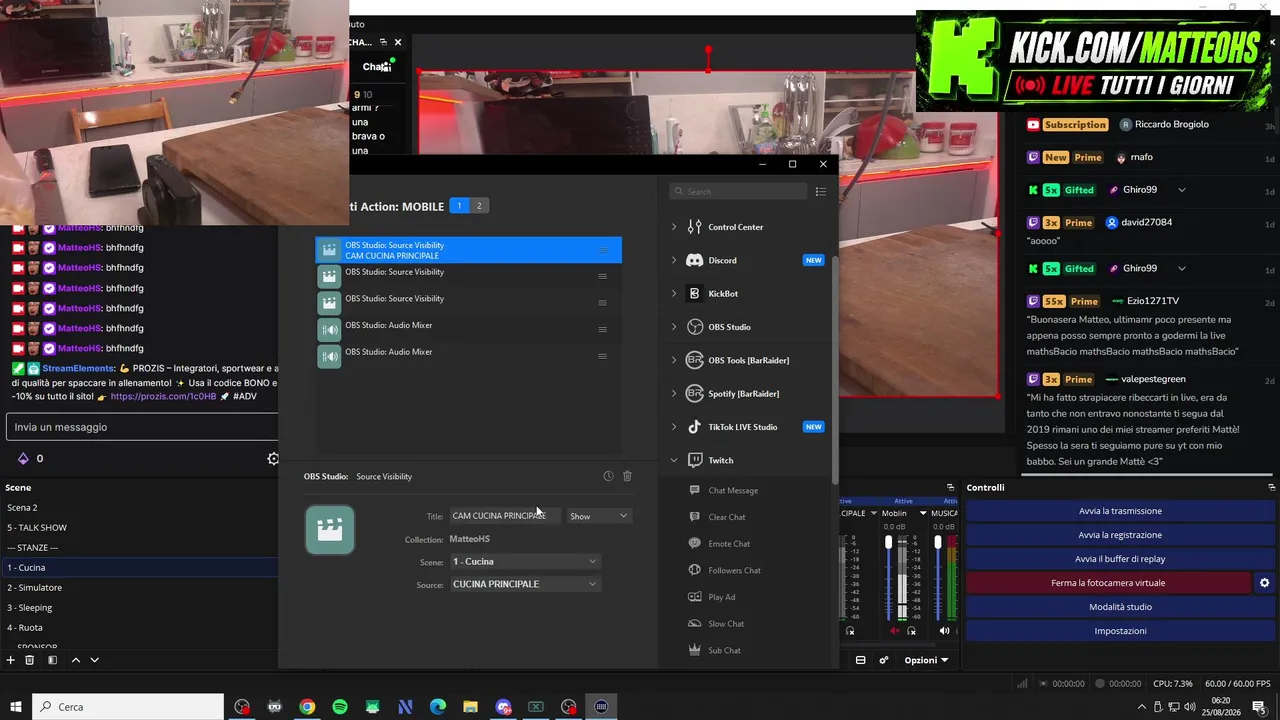1280x720 pixels.
Task: Open the Opzioni dropdown menu
Action: click(925, 660)
